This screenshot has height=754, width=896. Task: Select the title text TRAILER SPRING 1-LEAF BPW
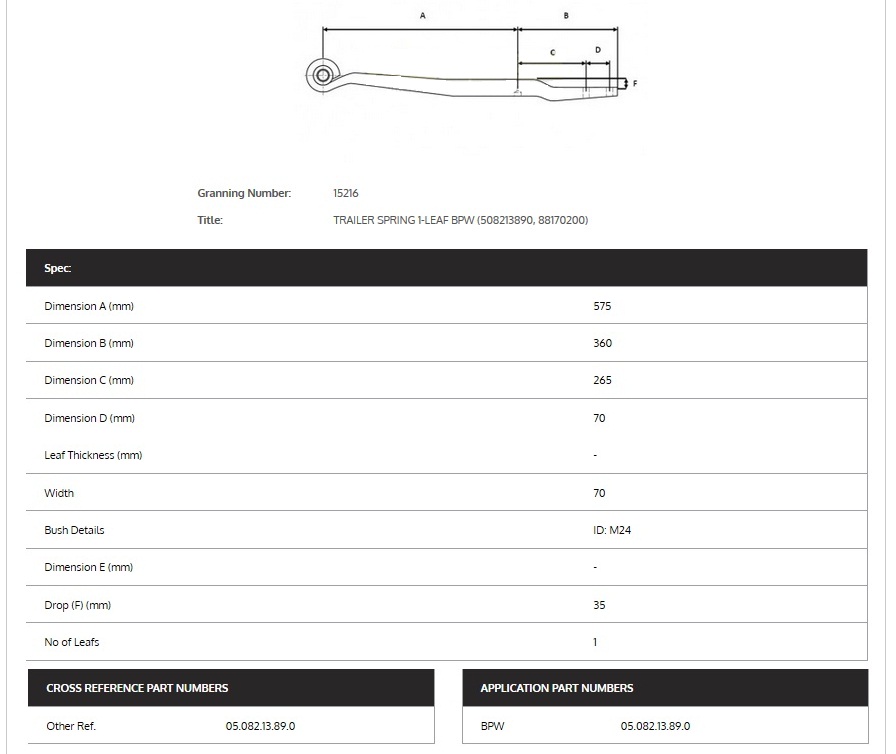point(403,220)
